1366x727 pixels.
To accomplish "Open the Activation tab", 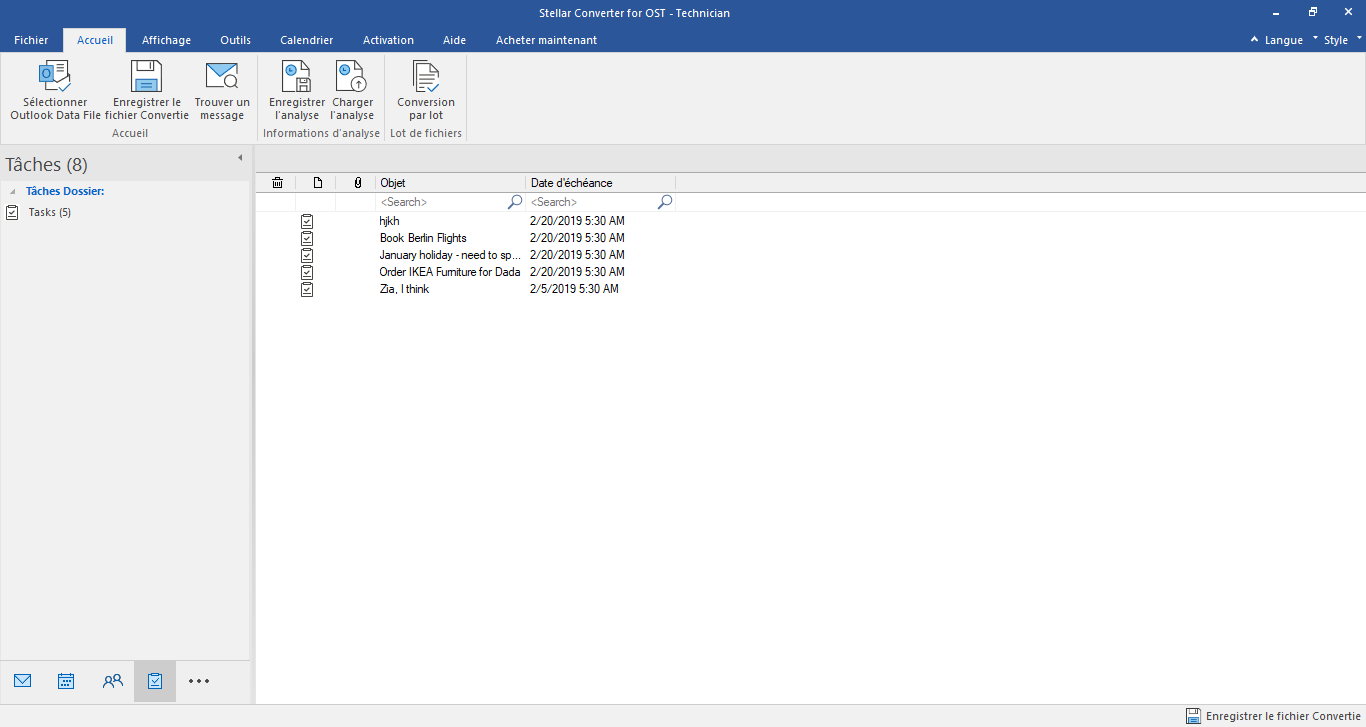I will pyautogui.click(x=388, y=40).
